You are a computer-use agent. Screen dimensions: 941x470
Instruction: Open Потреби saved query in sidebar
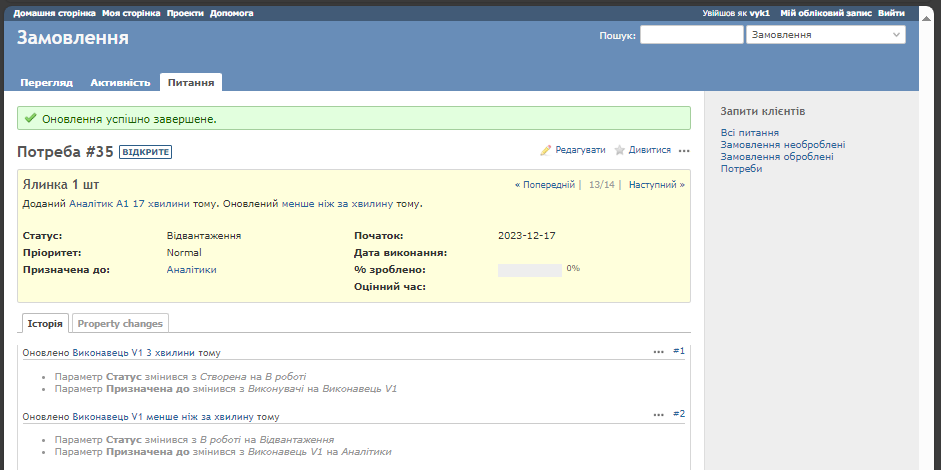tap(741, 169)
